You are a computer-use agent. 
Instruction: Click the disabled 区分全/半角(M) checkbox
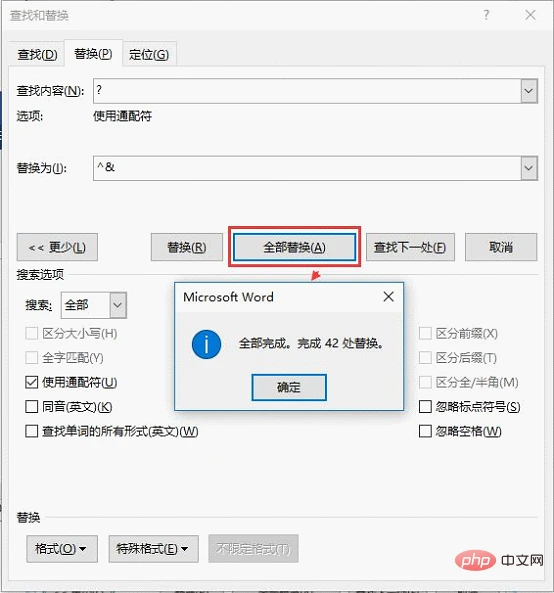pyautogui.click(x=425, y=382)
